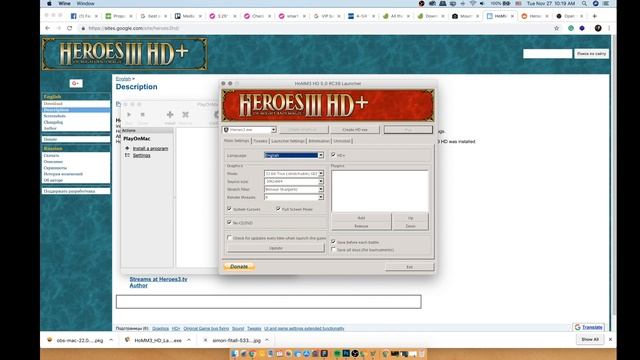Click the volume icon in menu bar
The image size is (640, 360).
tap(482, 3)
